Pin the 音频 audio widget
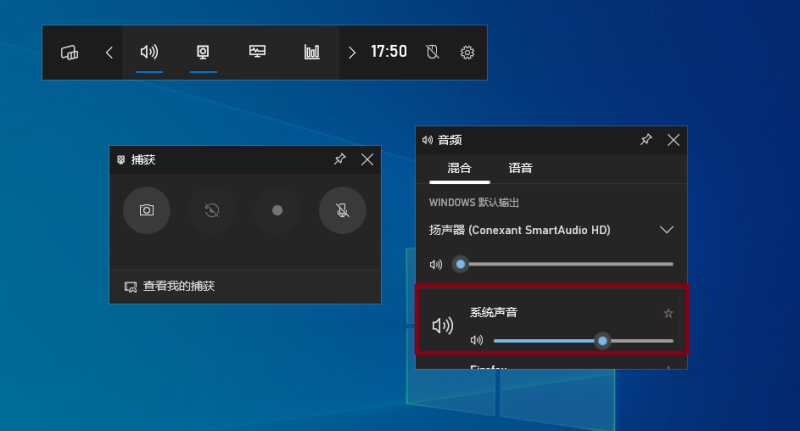Image resolution: width=800 pixels, height=431 pixels. pyautogui.click(x=646, y=139)
